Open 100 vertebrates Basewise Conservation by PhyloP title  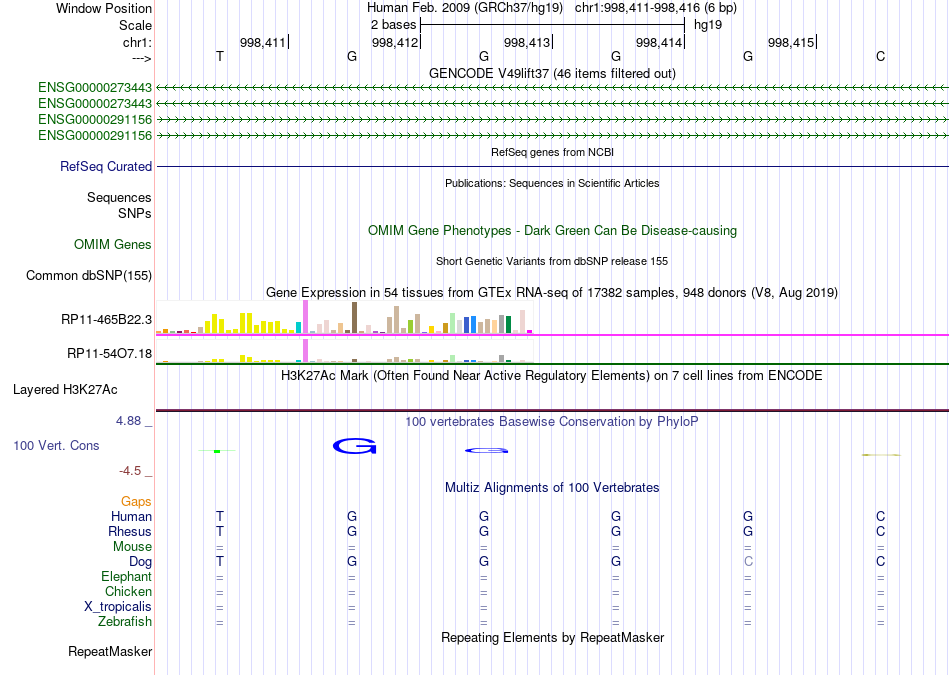tap(552, 422)
